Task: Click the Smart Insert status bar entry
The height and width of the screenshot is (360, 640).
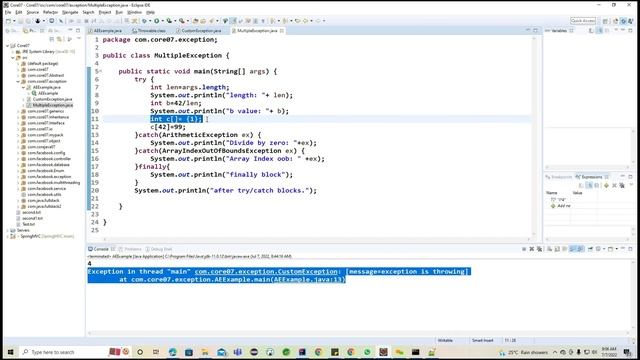Action: (x=482, y=340)
